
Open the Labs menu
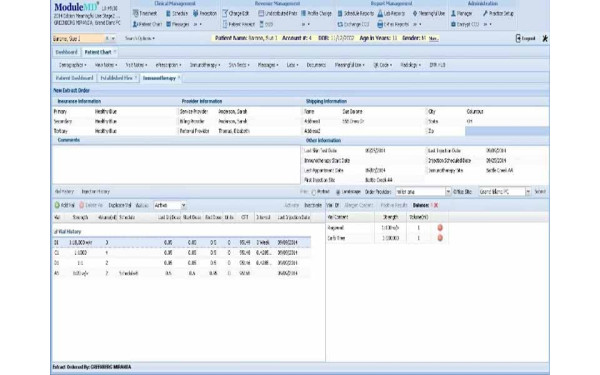pyautogui.click(x=292, y=65)
